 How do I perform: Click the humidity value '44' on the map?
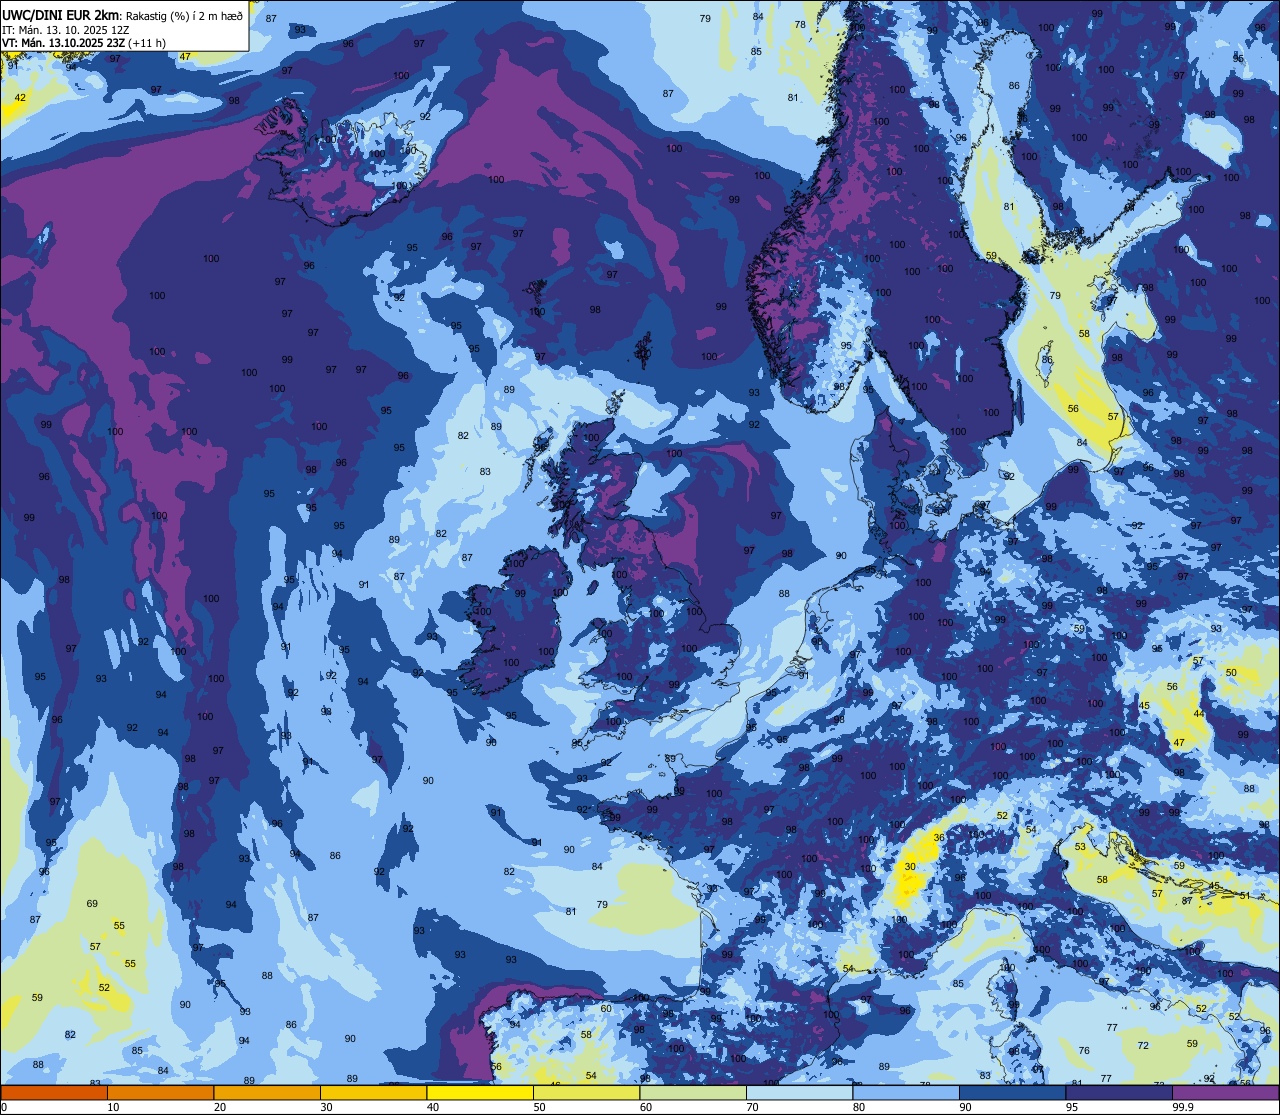pos(1199,714)
